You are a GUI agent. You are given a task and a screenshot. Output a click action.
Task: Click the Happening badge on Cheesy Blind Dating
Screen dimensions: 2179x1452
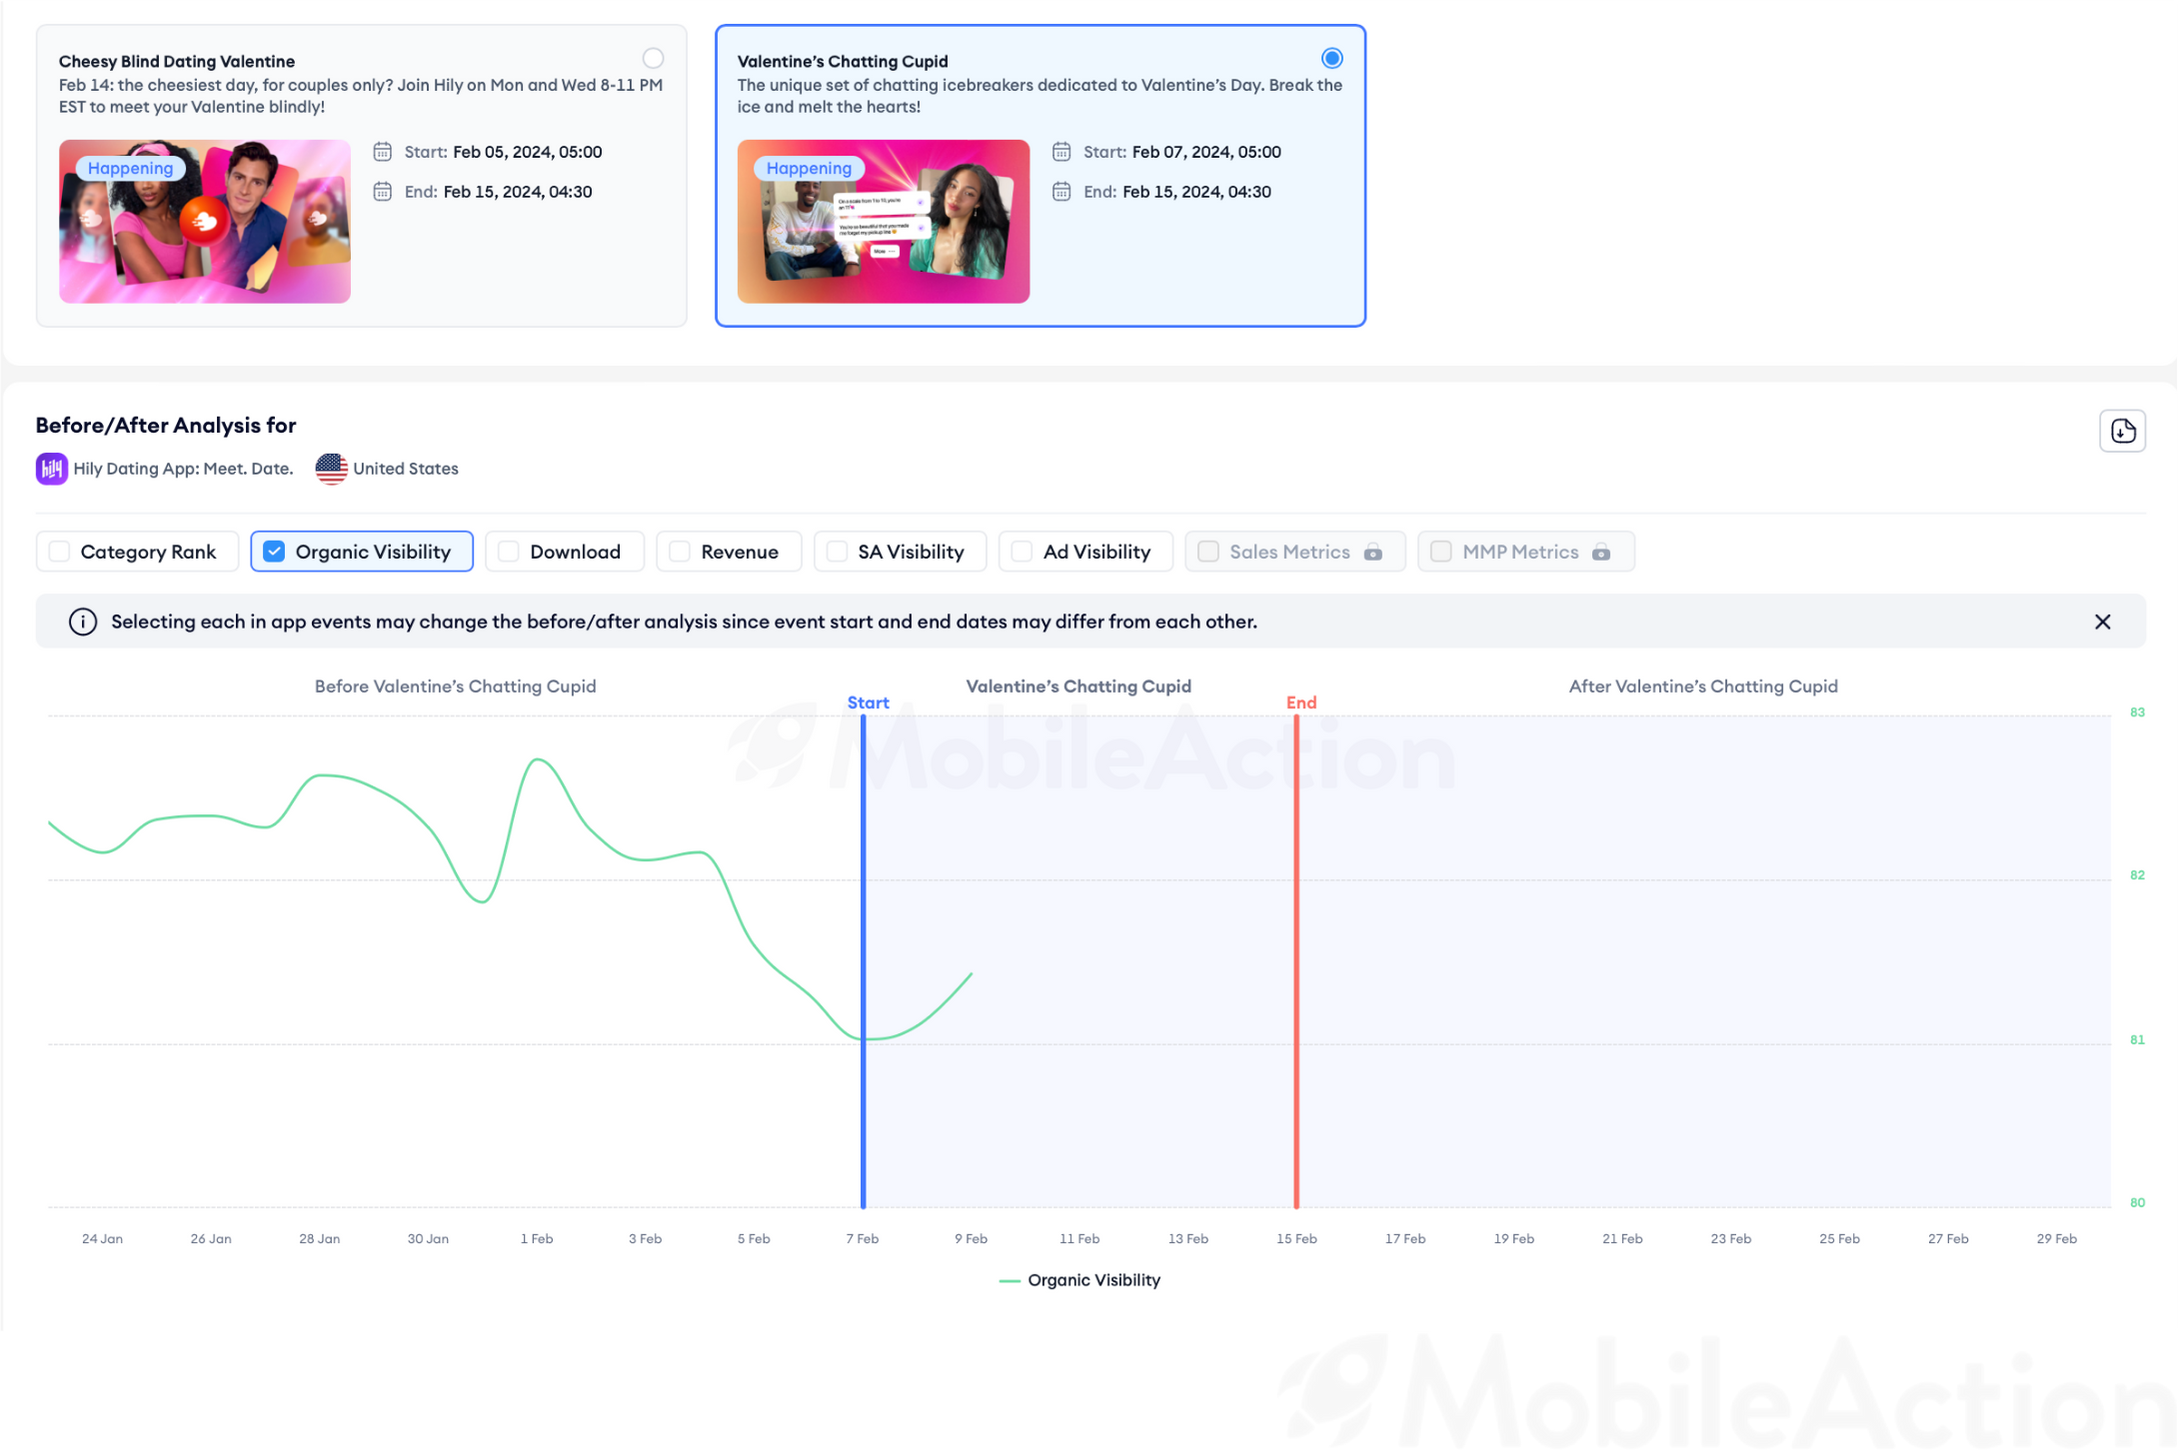[130, 168]
